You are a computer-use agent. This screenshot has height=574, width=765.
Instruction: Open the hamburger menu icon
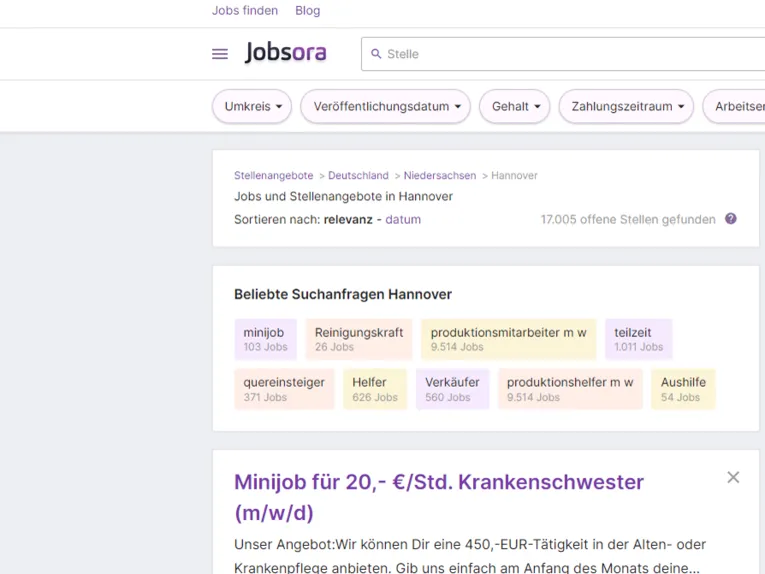[220, 54]
